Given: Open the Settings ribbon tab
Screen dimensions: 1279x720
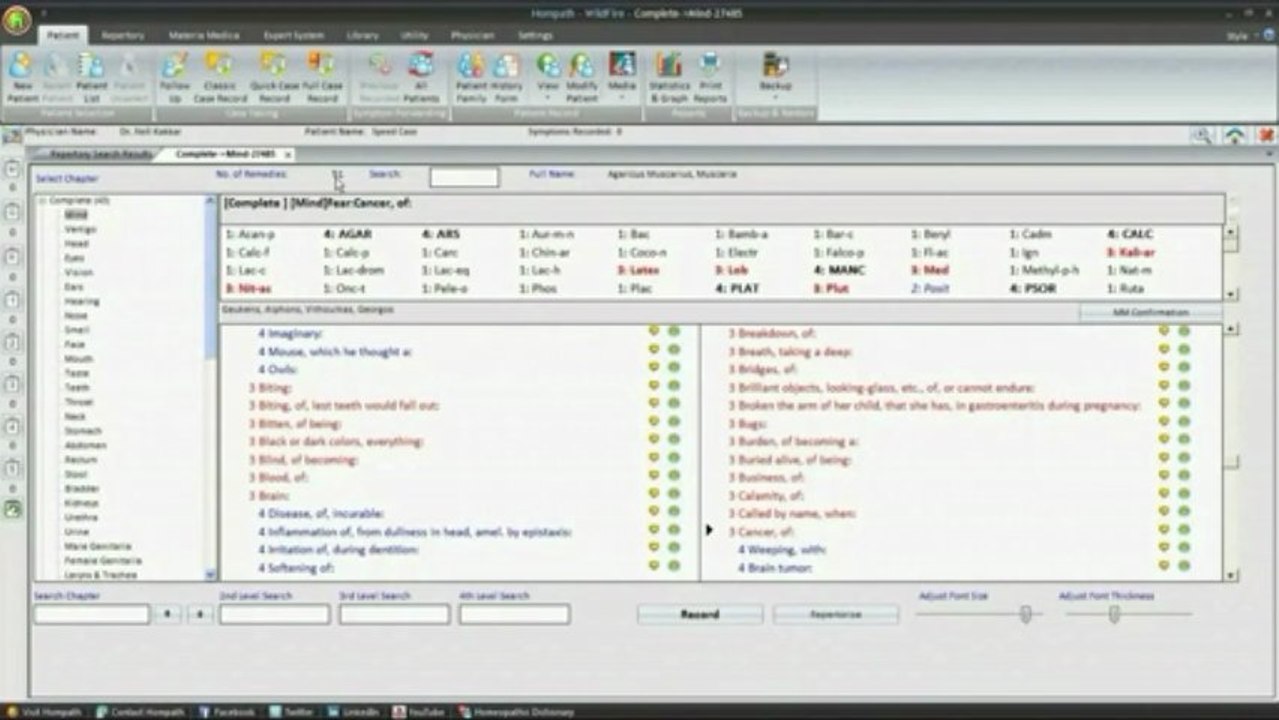Looking at the screenshot, I should 535,35.
